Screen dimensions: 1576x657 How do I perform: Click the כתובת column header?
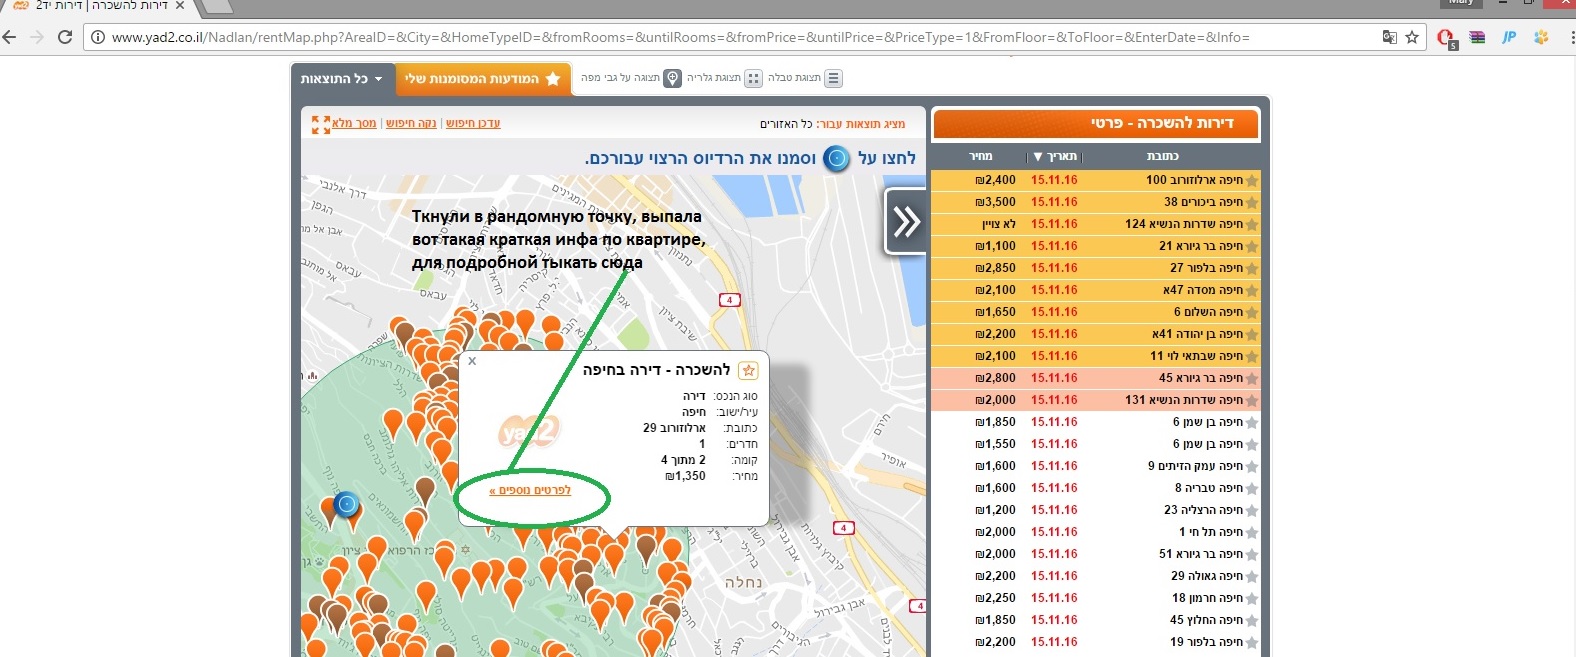pos(1163,156)
